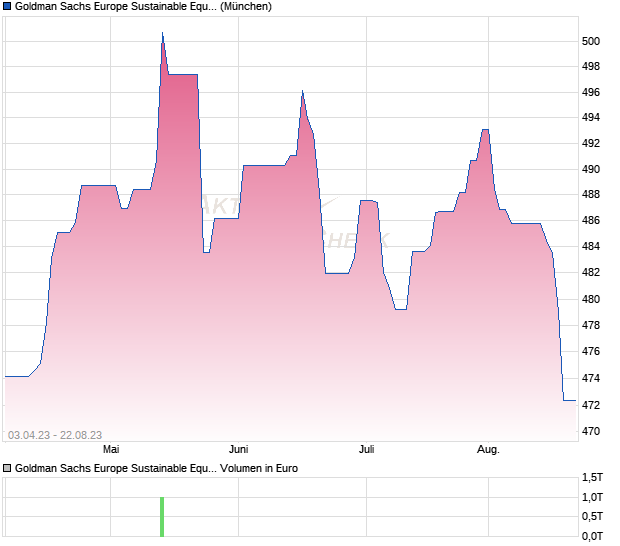620x546 pixels.
Task: Click the 498 price axis value
Action: click(591, 66)
